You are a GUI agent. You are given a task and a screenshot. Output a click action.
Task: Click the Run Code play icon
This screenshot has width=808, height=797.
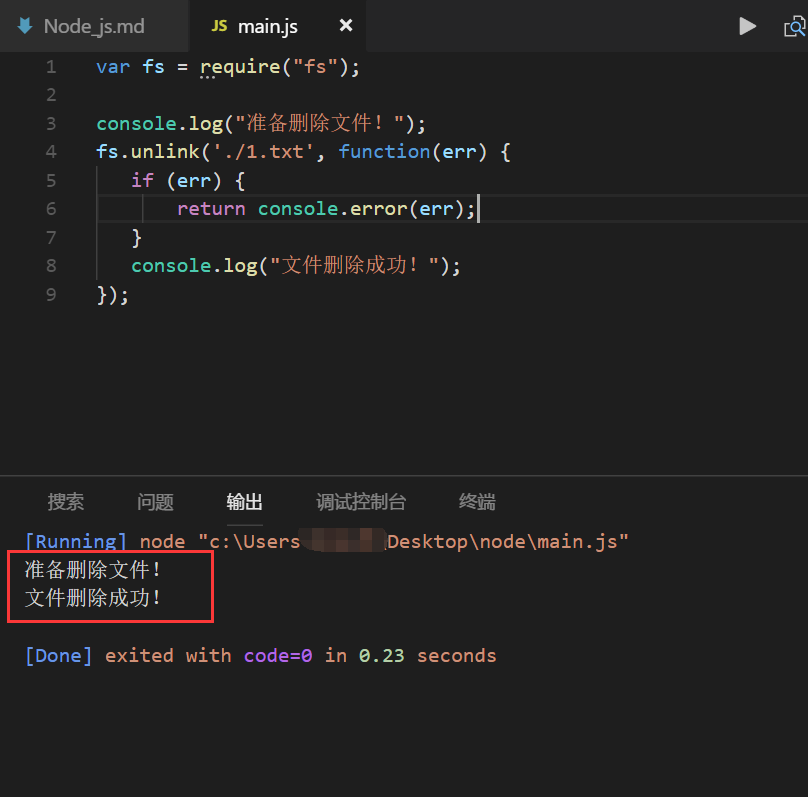747,27
